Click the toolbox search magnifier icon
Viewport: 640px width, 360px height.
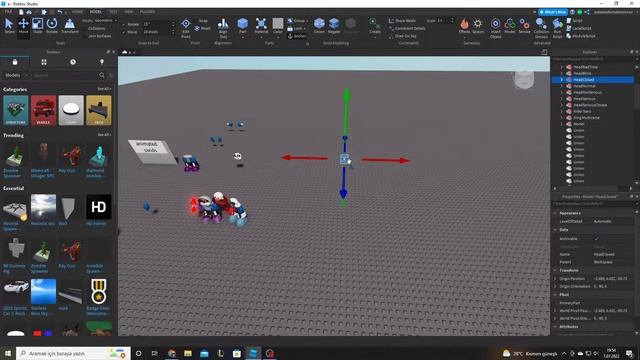(102, 75)
